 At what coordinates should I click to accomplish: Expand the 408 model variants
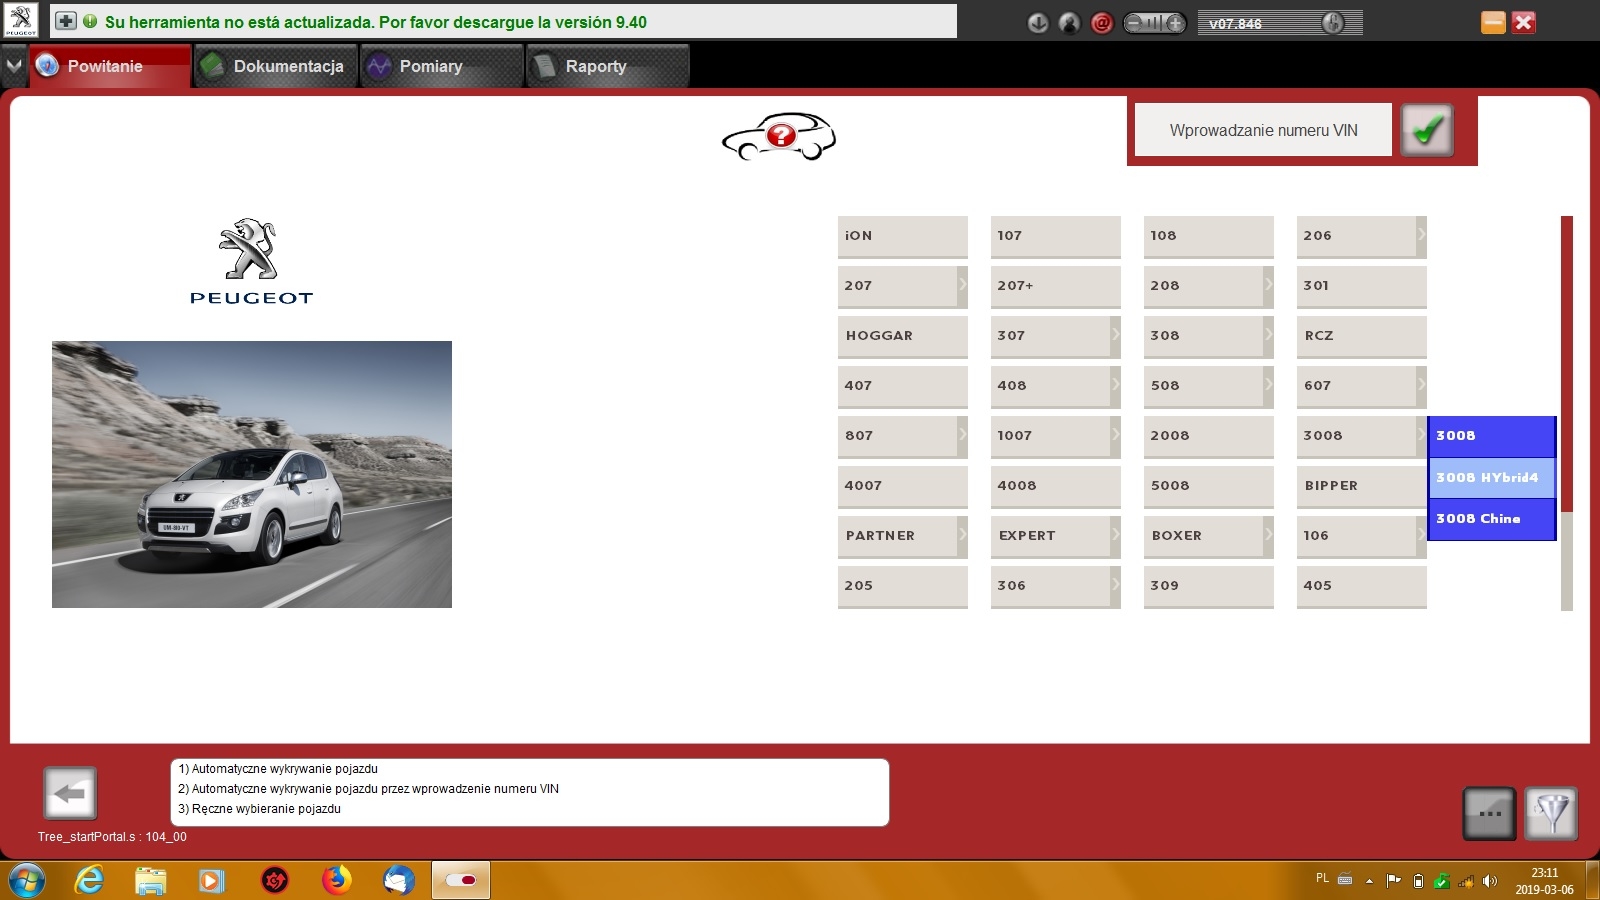coord(1115,386)
